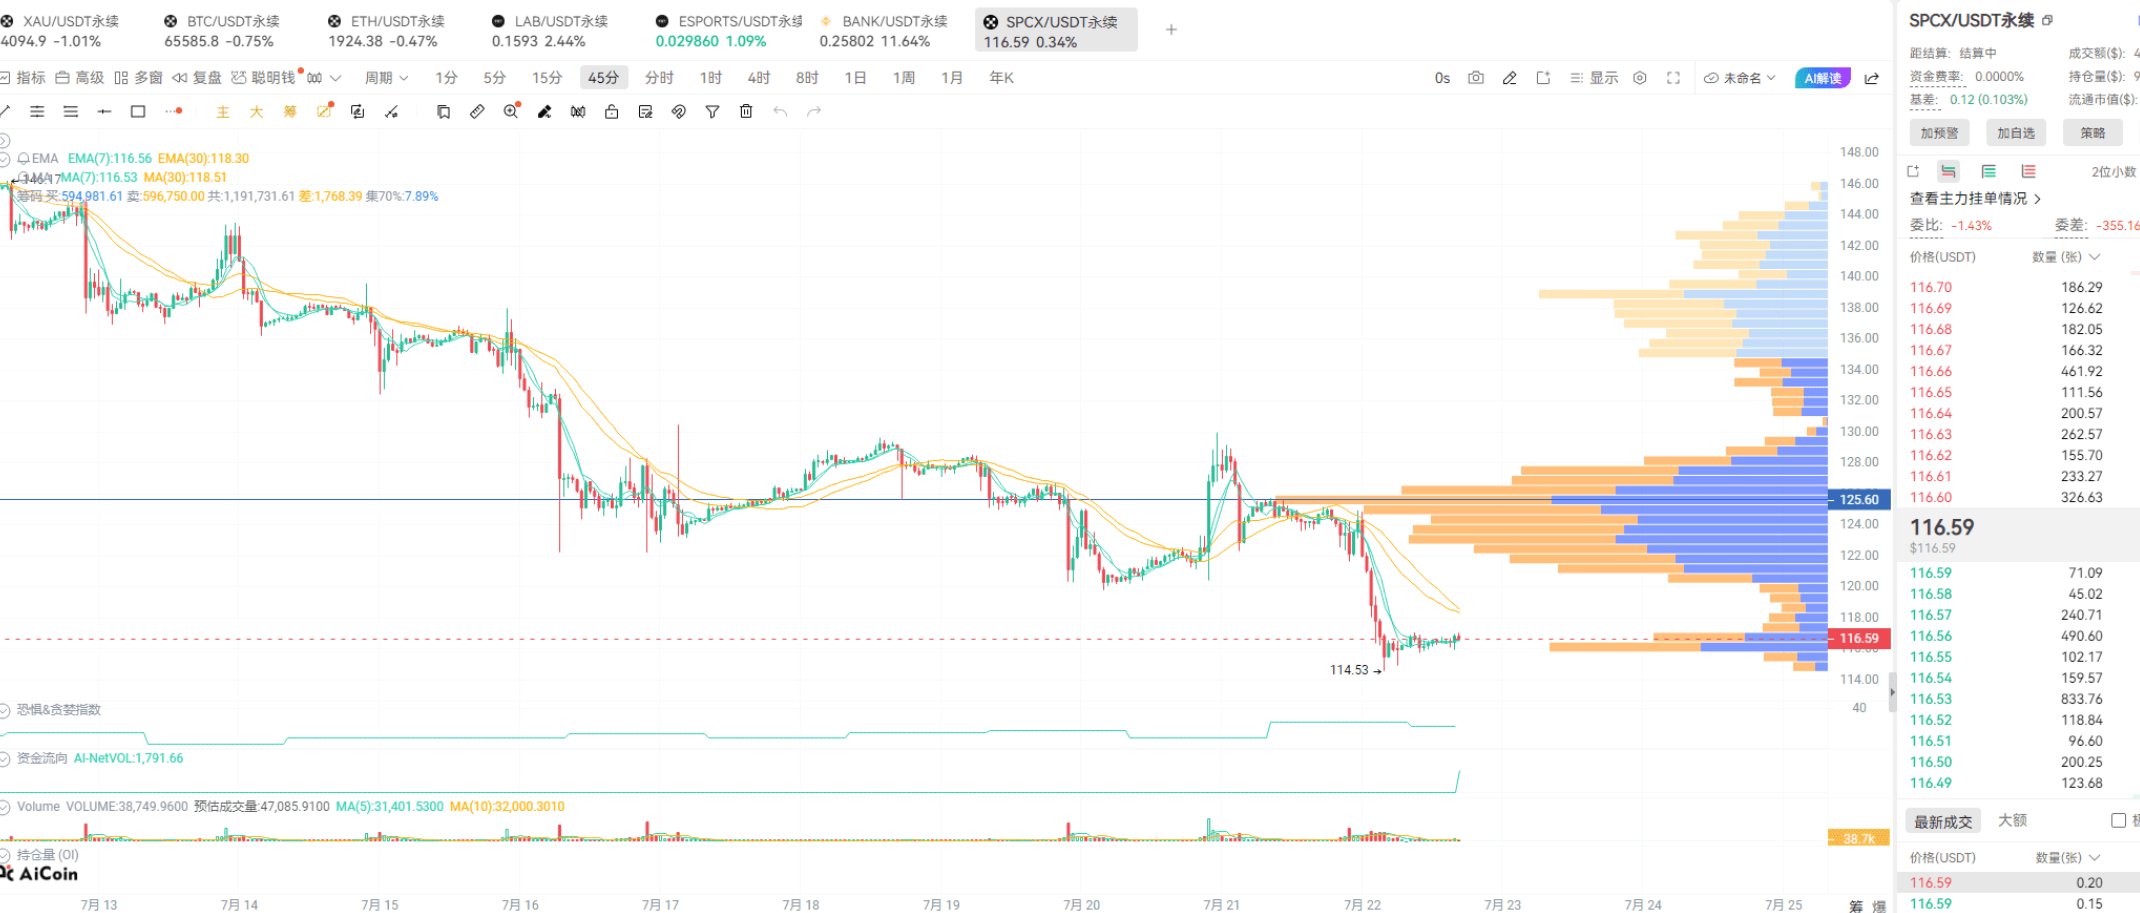Collapse the 资金流向 indicator panel
The image size is (2140, 913).
pyautogui.click(x=5, y=759)
